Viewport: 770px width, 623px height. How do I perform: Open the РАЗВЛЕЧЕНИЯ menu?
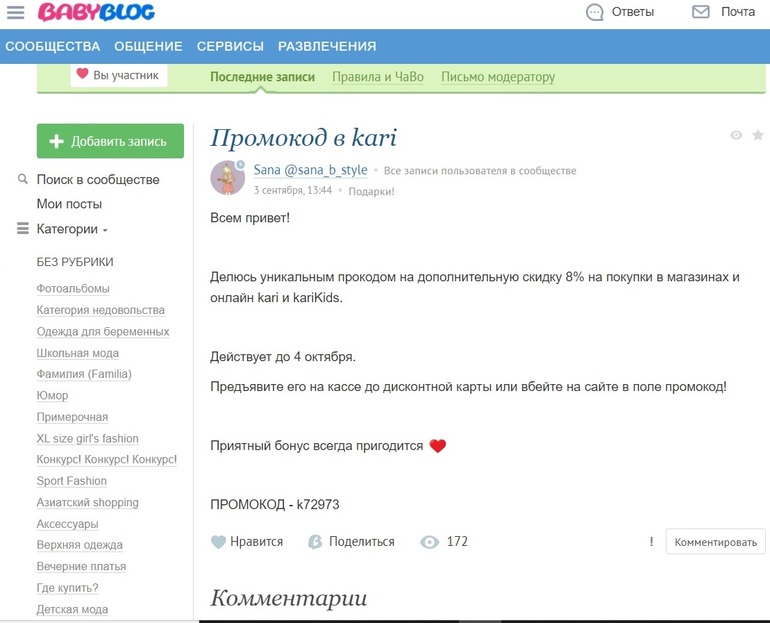coord(327,46)
